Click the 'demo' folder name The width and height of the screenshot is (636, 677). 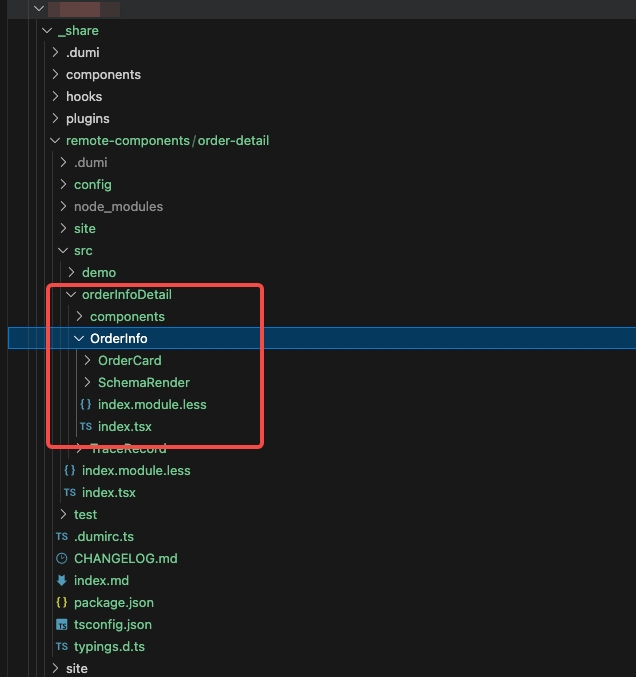point(99,272)
